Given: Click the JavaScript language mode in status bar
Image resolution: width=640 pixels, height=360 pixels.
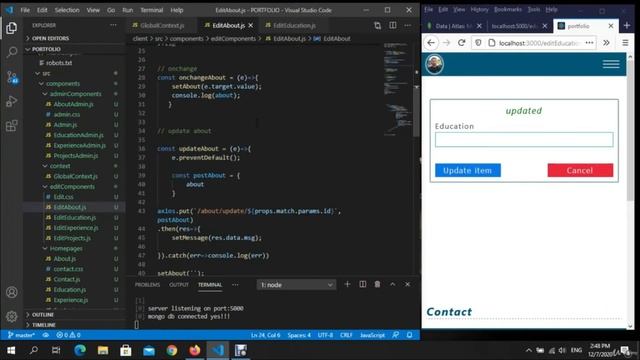Looking at the screenshot, I should [372, 335].
